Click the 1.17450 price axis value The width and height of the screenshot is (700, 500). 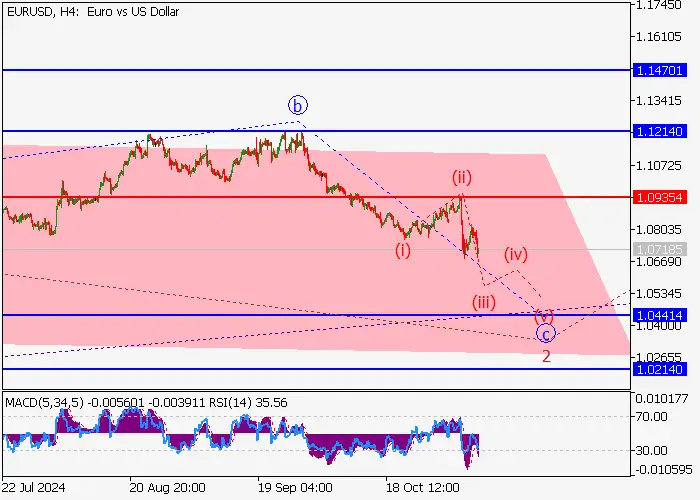point(659,5)
